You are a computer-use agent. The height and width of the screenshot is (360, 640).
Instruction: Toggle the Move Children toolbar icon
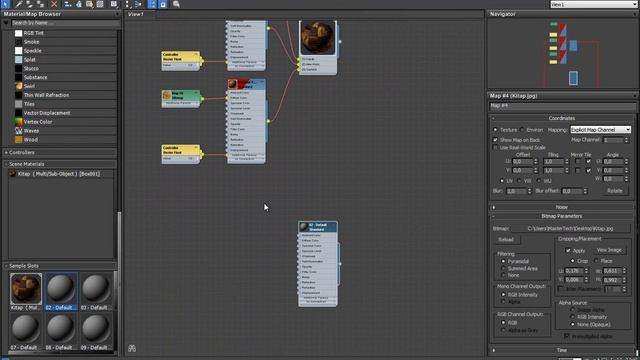[68, 4]
